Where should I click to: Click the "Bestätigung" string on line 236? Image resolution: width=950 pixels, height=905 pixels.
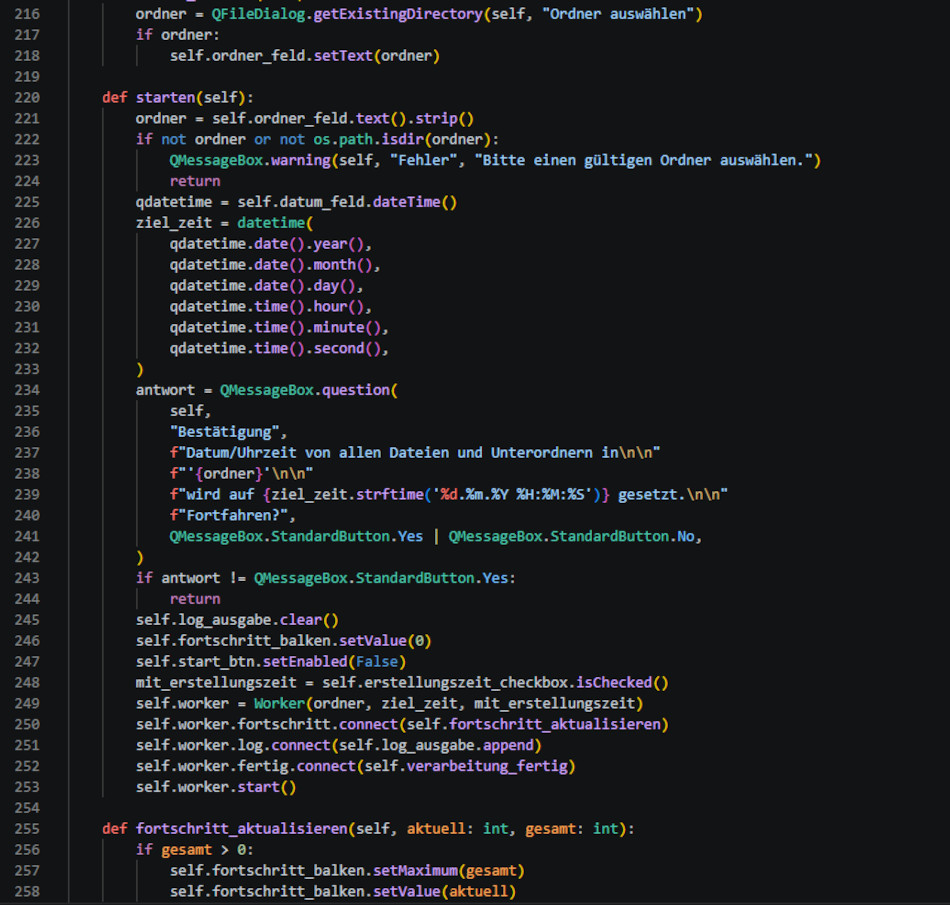(x=224, y=432)
